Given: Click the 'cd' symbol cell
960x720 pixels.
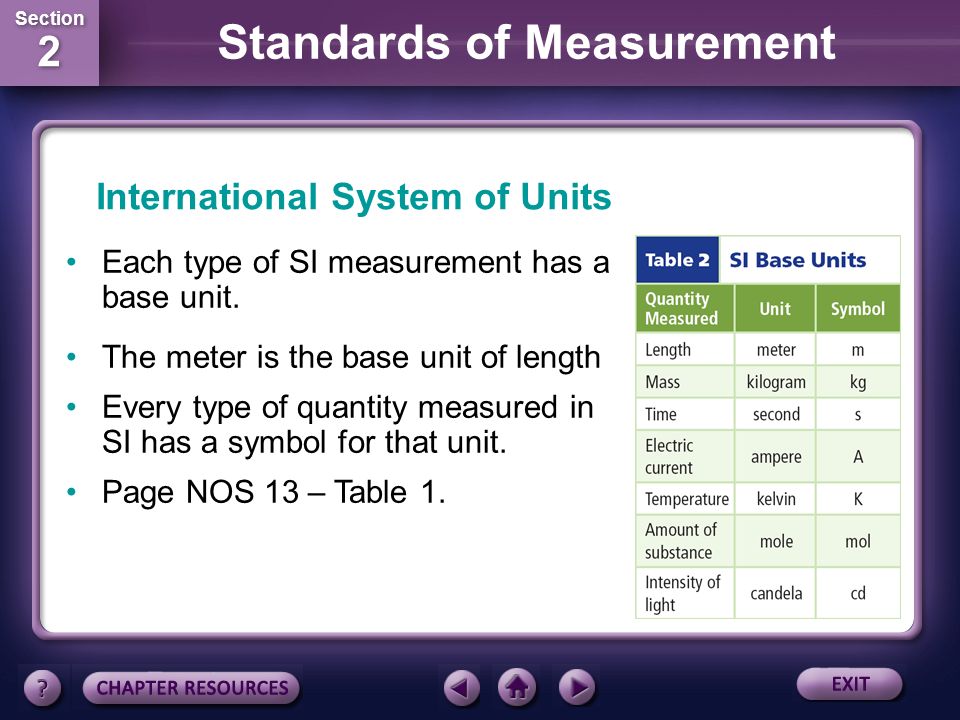Looking at the screenshot, I should coord(858,593).
